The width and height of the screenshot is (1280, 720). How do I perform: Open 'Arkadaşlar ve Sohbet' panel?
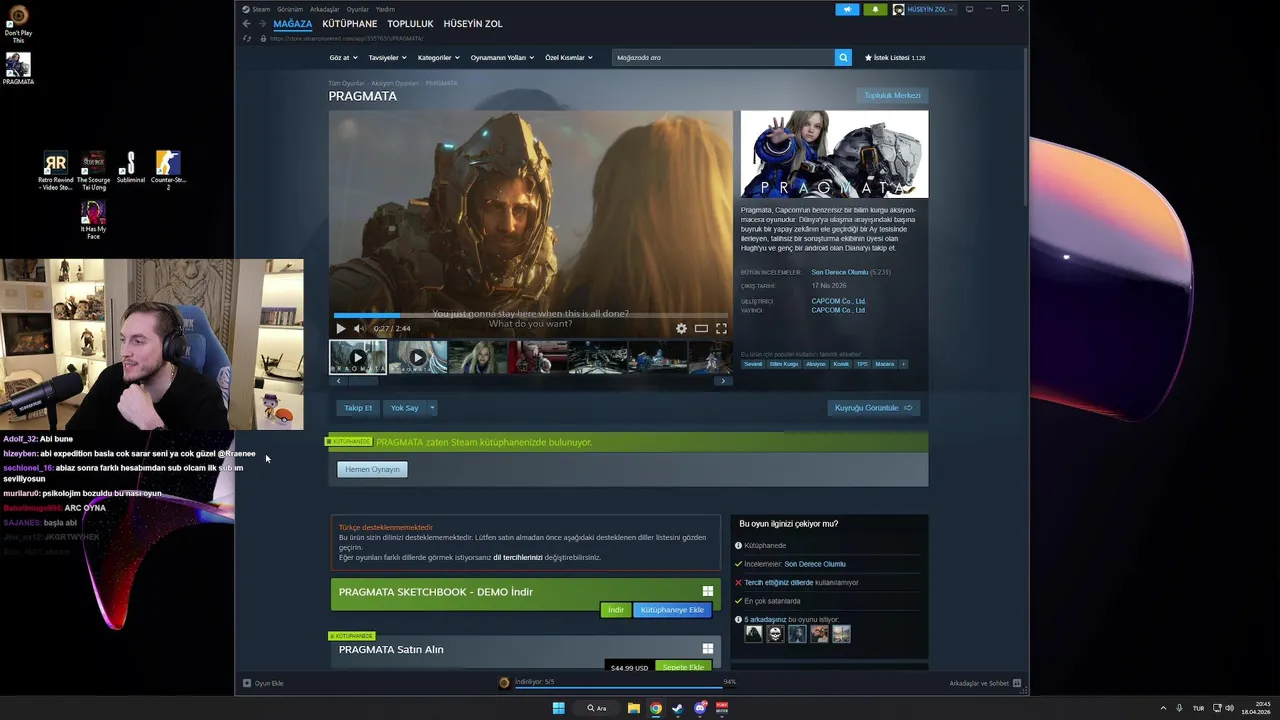pyautogui.click(x=985, y=683)
